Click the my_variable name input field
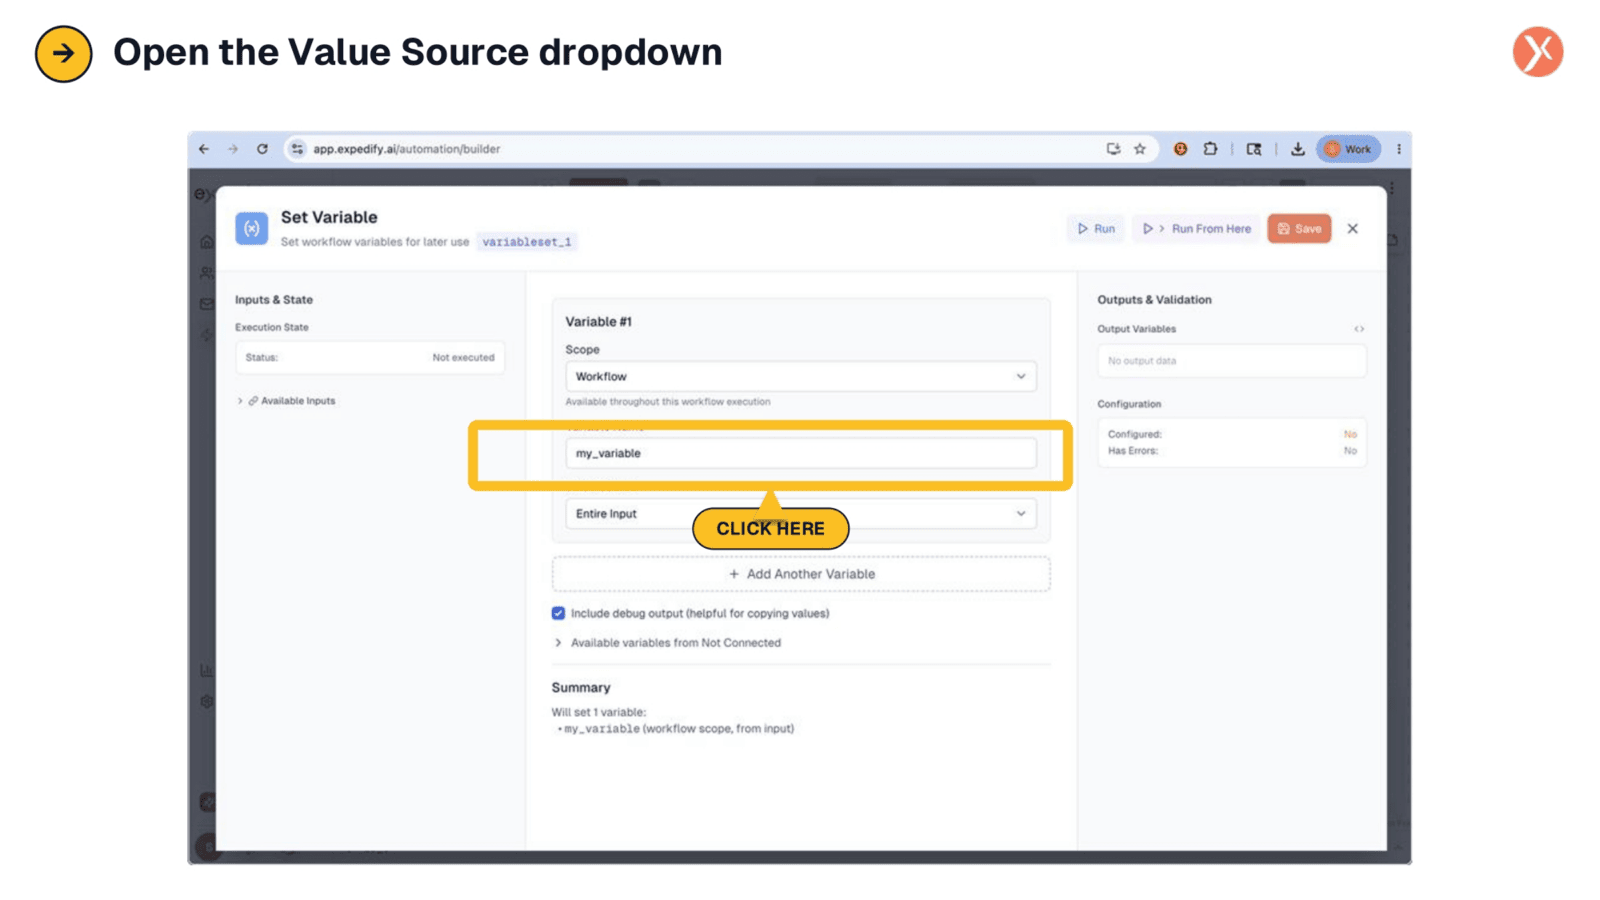The width and height of the screenshot is (1600, 900). [x=801, y=453]
